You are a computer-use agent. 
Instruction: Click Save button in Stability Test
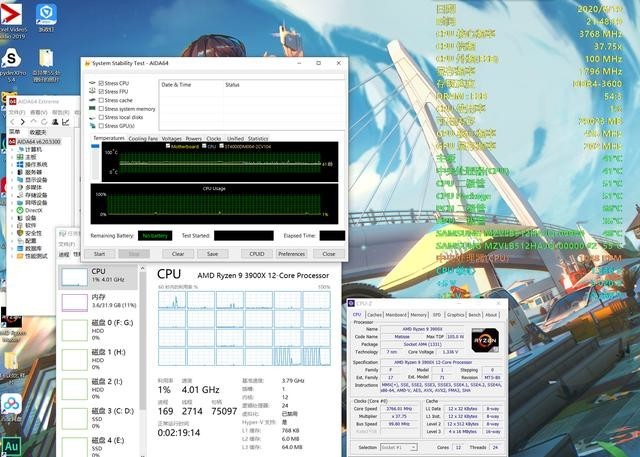[213, 254]
